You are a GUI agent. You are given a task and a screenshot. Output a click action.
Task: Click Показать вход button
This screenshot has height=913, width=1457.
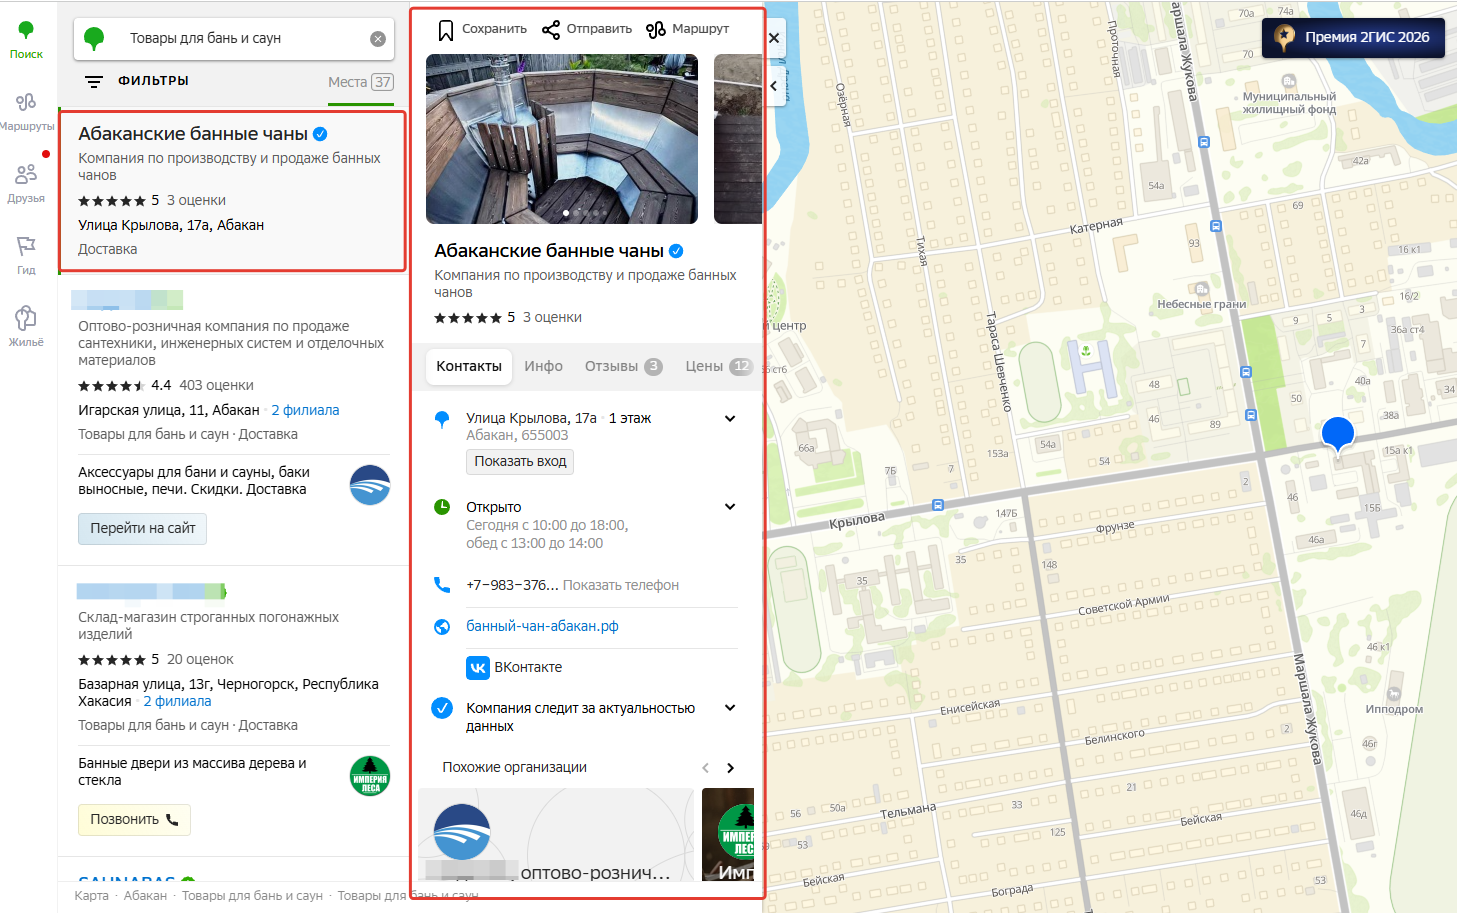[520, 461]
